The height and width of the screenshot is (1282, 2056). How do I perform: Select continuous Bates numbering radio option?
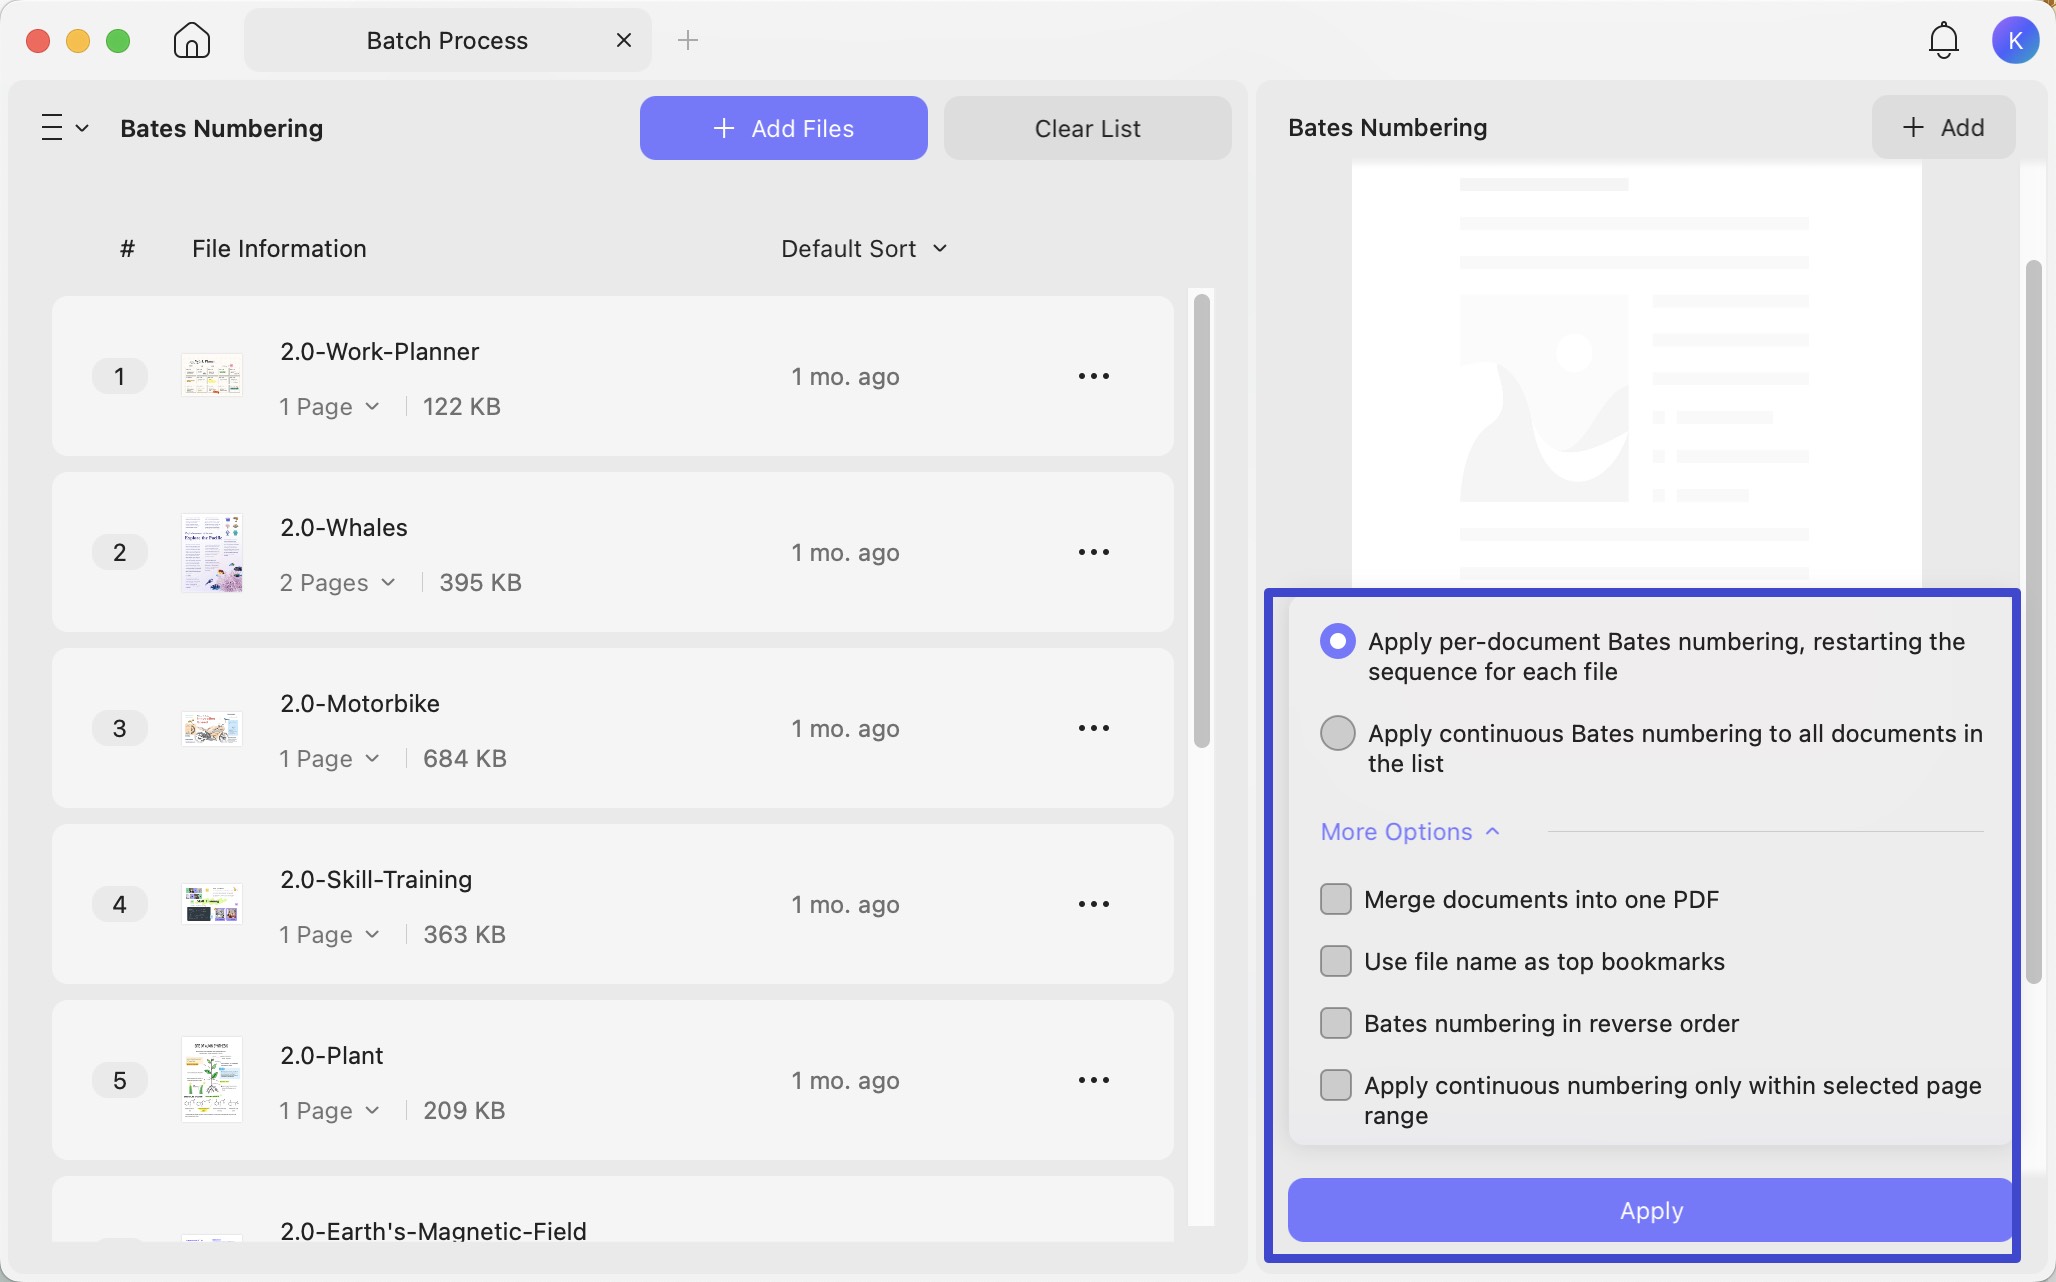(1337, 733)
